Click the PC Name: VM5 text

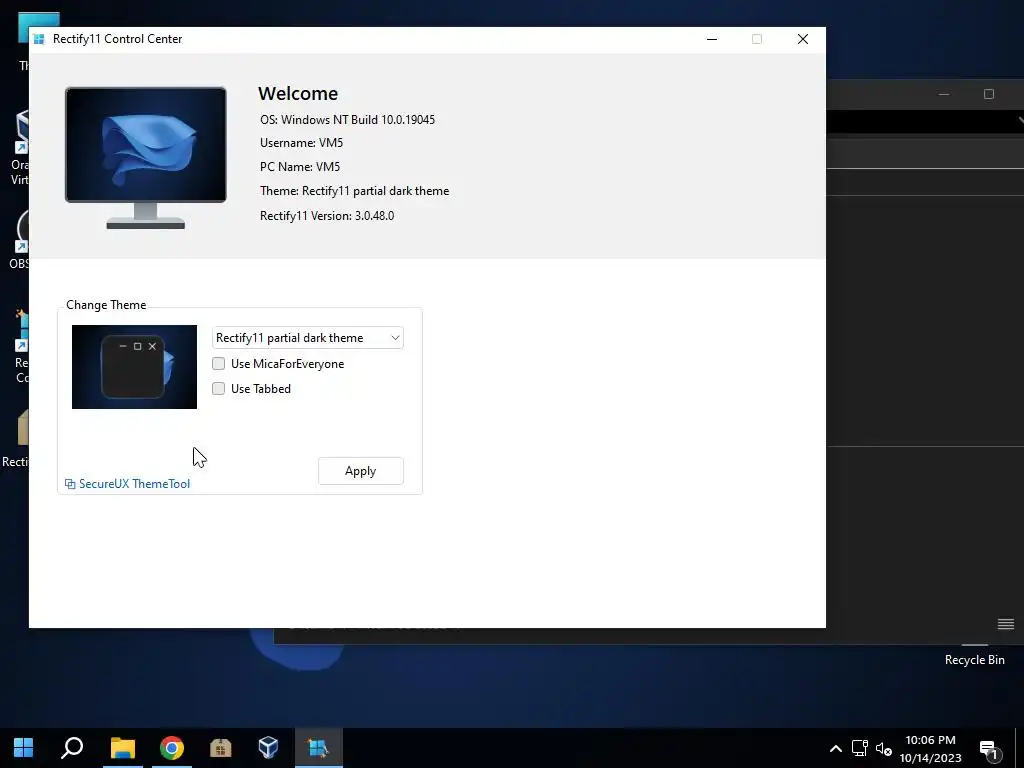pos(300,167)
